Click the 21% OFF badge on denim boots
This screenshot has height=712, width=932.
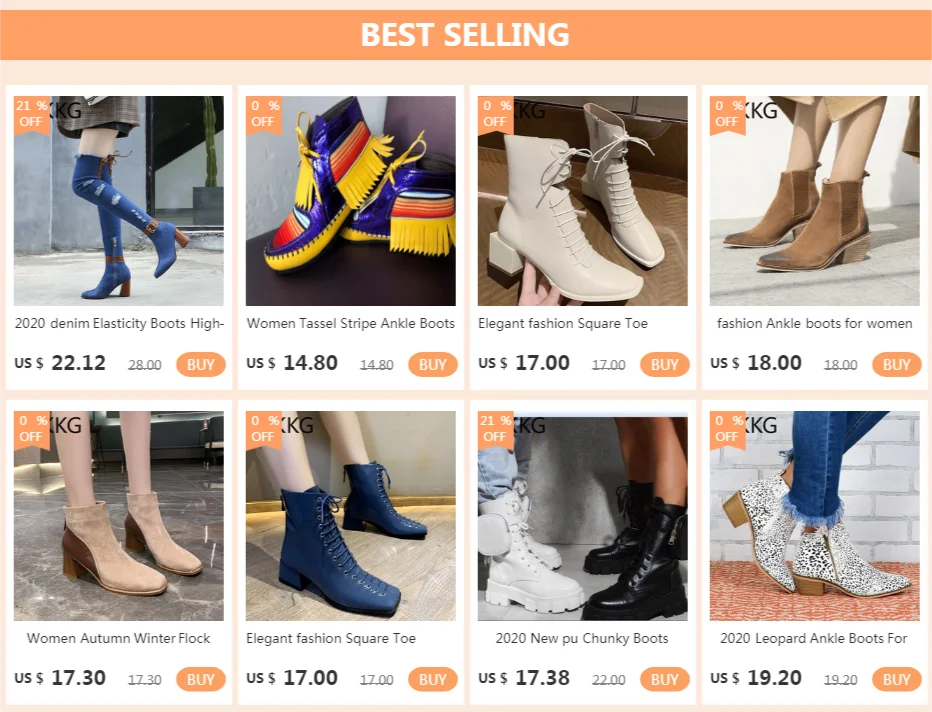click(31, 114)
